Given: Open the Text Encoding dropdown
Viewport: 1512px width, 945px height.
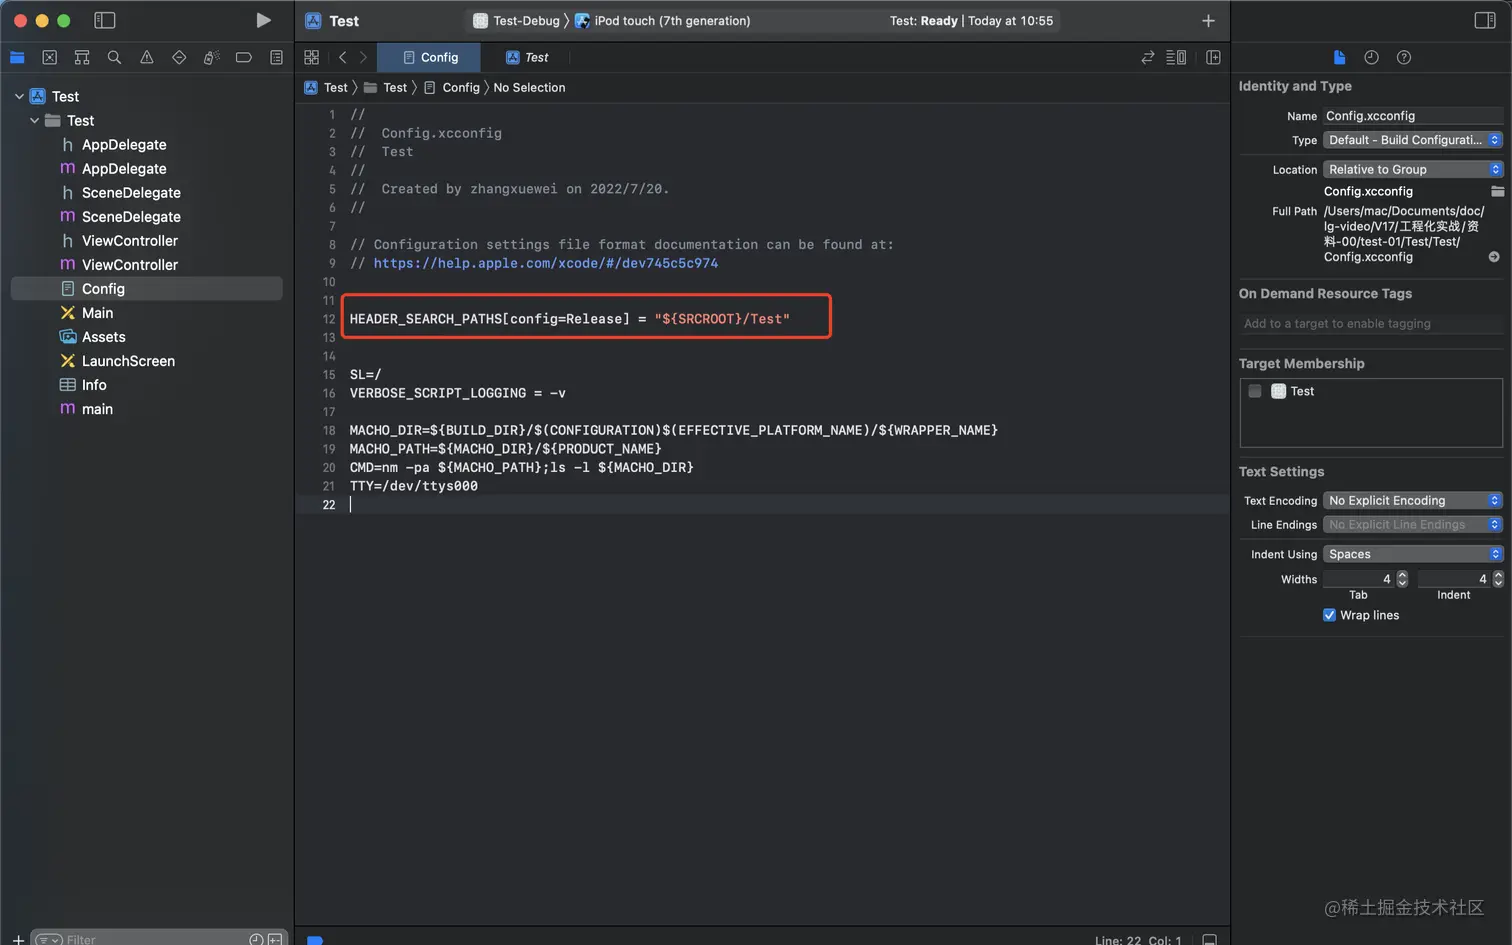Looking at the screenshot, I should point(1413,501).
